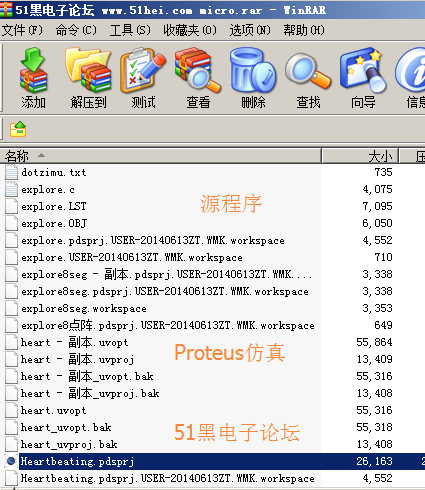Click the 解压到 (Extract To) icon
The image size is (425, 490).
[88, 78]
